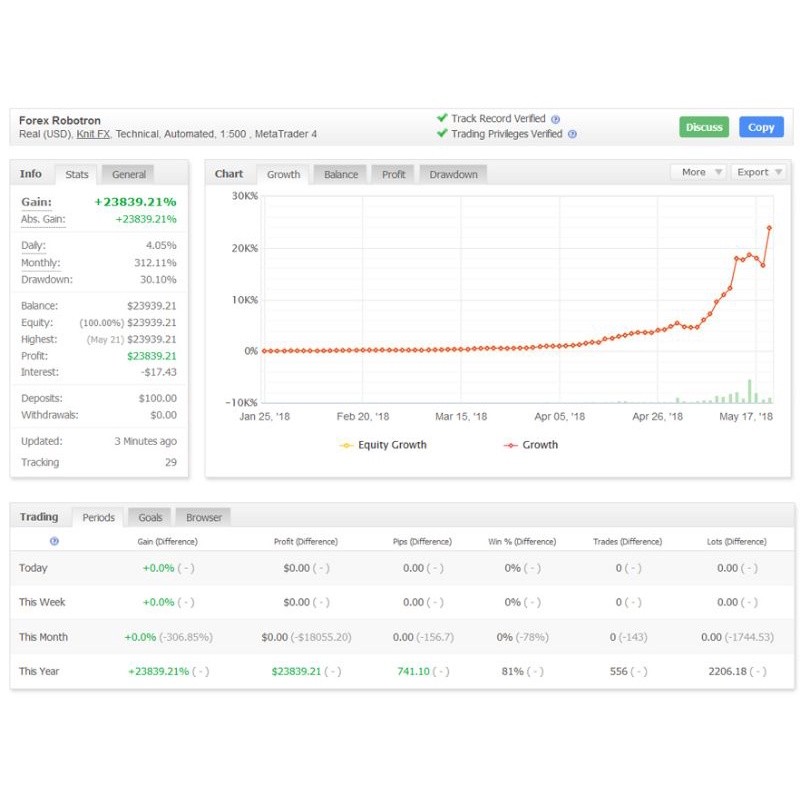The width and height of the screenshot is (800, 800).
Task: View the Drawdown chart tab
Action: pos(453,173)
